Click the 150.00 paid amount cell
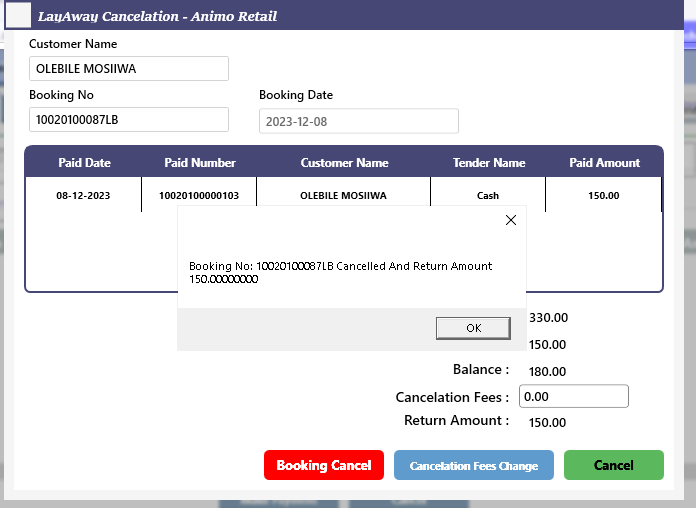Viewport: 696px width, 508px height. point(604,196)
